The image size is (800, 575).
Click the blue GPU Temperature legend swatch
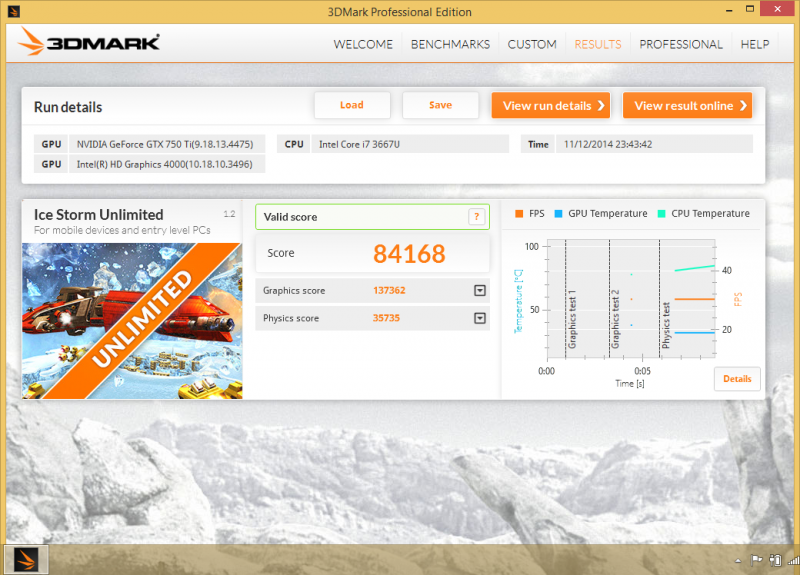[x=558, y=214]
